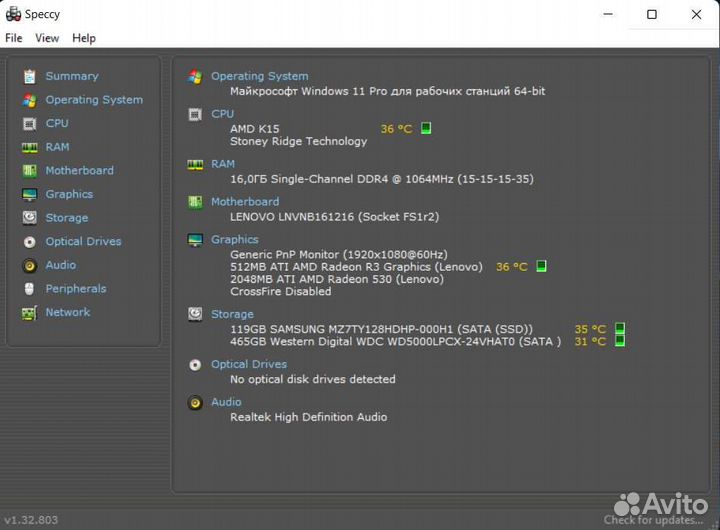Show Motherboard details from sidebar
720x530 pixels.
pyautogui.click(x=79, y=170)
